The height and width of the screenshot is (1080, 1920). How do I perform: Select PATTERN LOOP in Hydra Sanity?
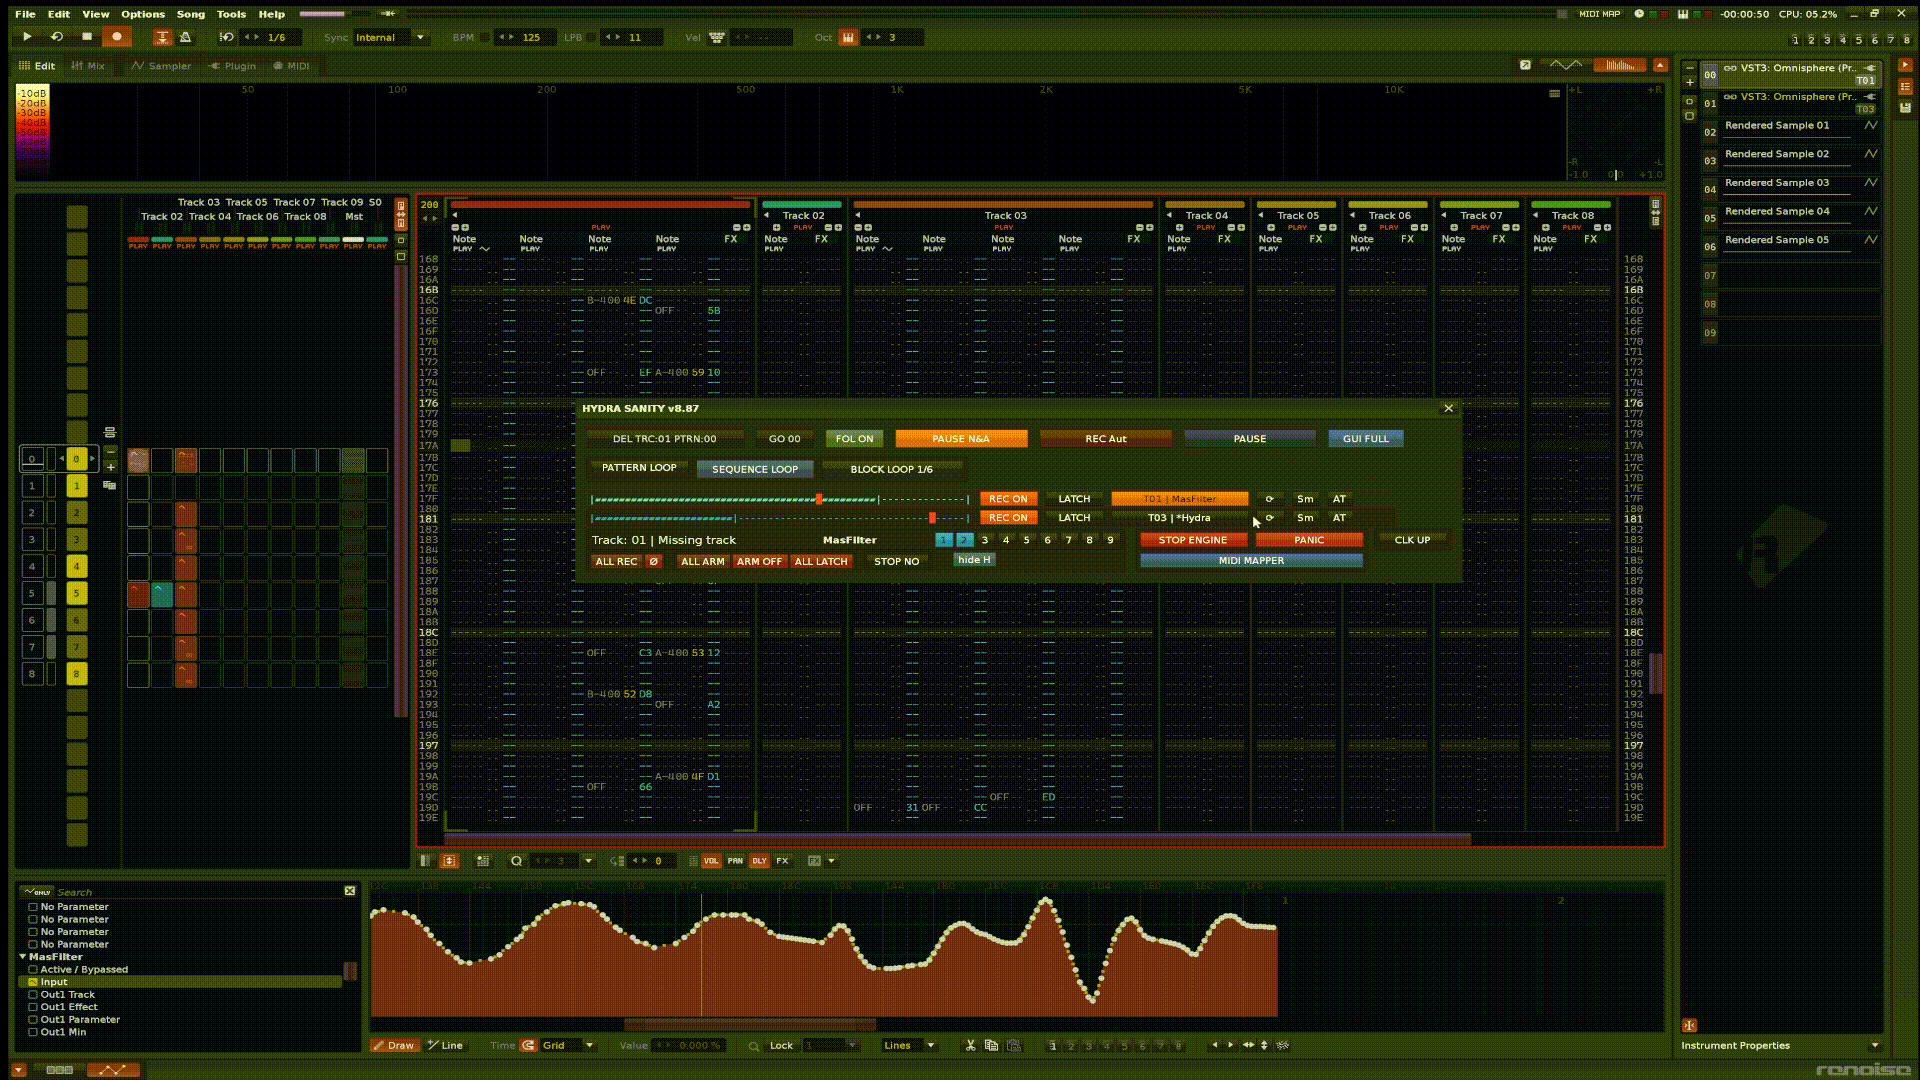click(639, 468)
